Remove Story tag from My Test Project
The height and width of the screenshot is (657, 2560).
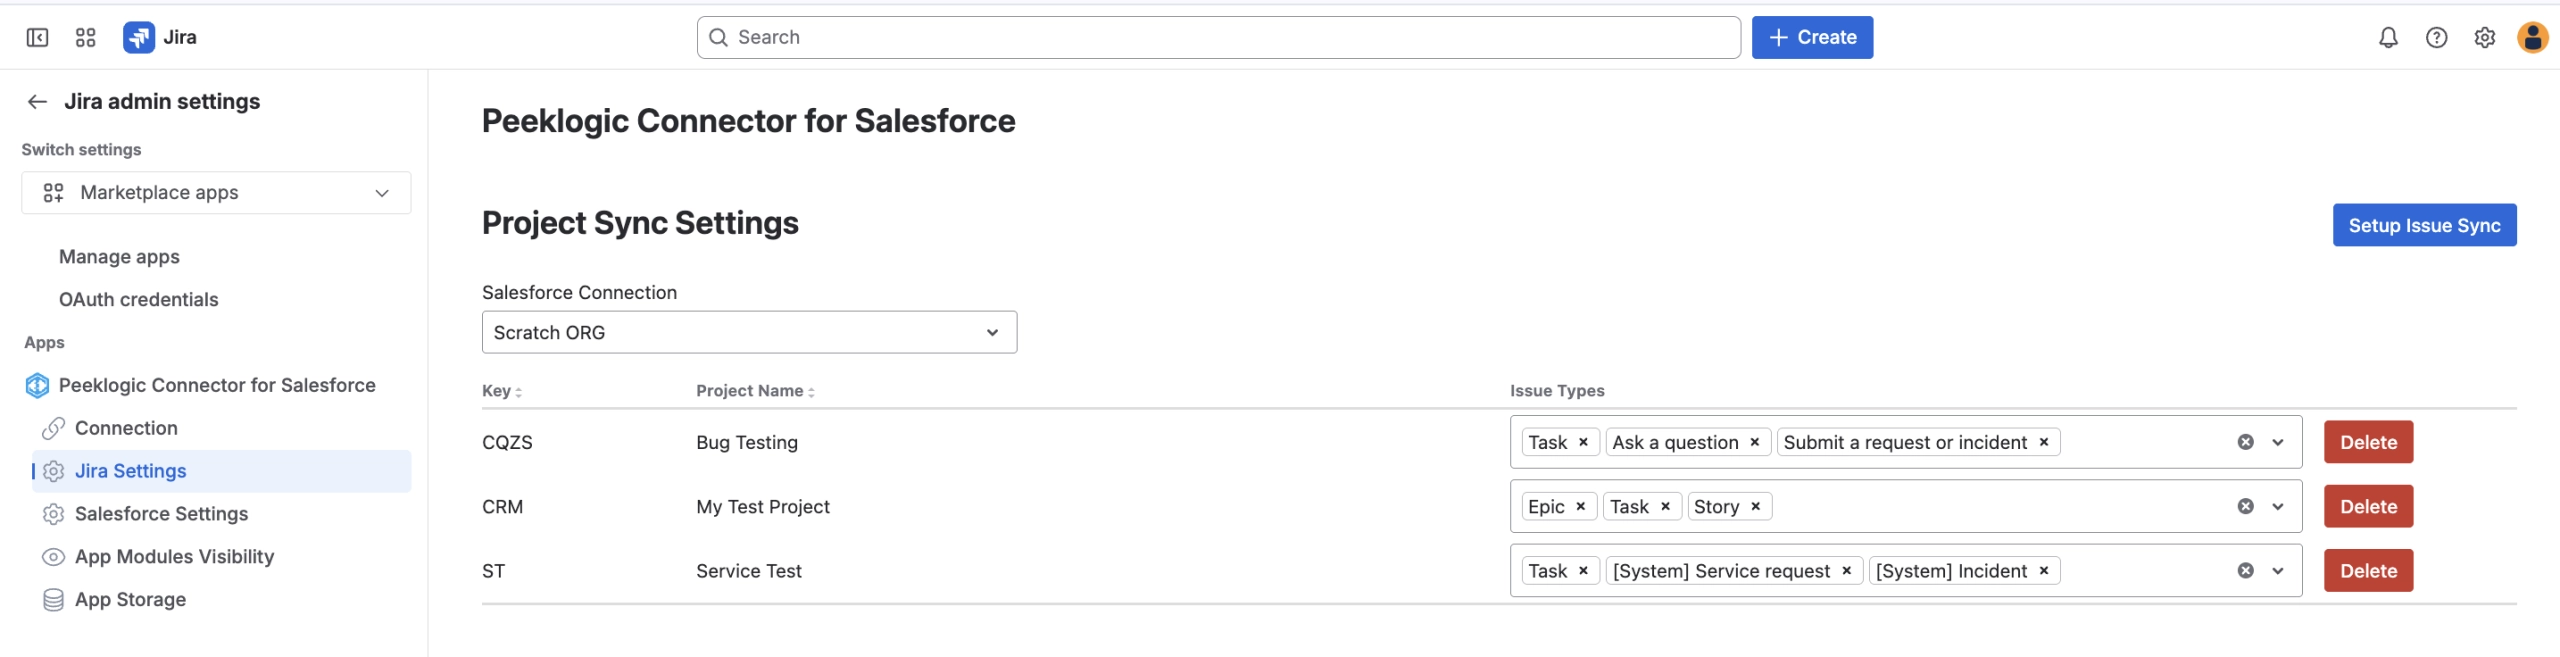pos(1755,507)
